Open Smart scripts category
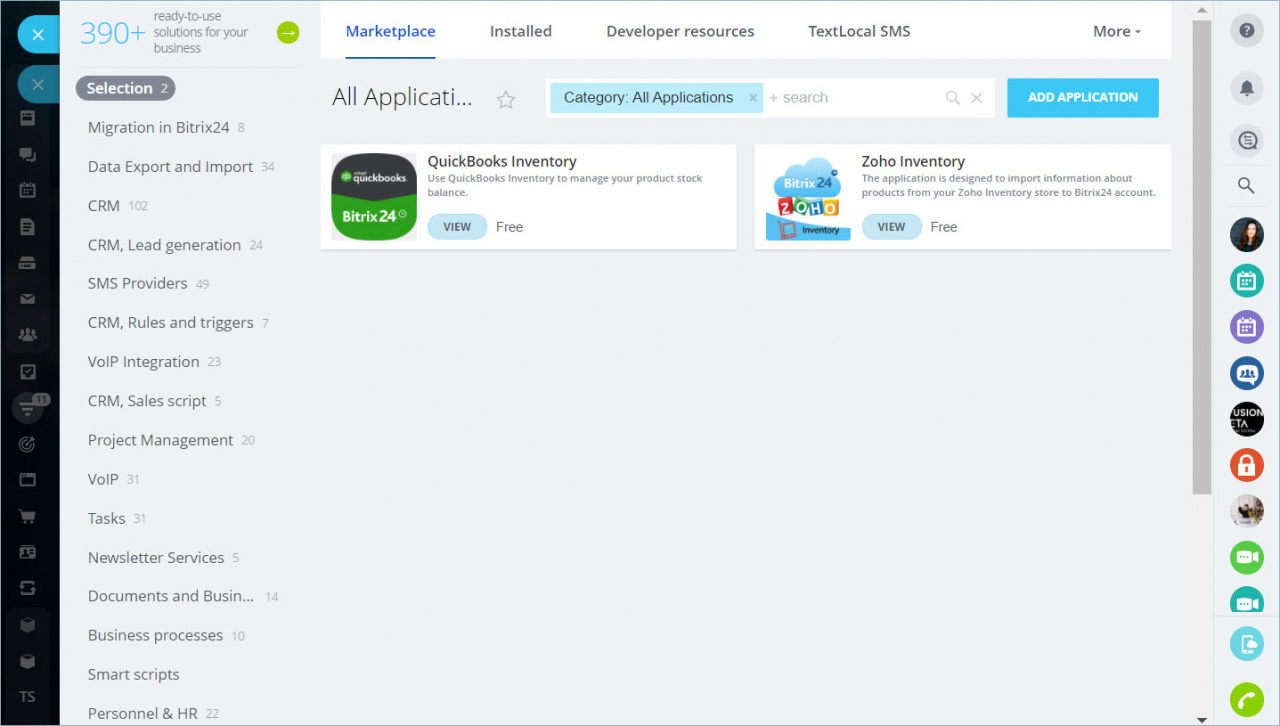The width and height of the screenshot is (1280, 726). (134, 675)
